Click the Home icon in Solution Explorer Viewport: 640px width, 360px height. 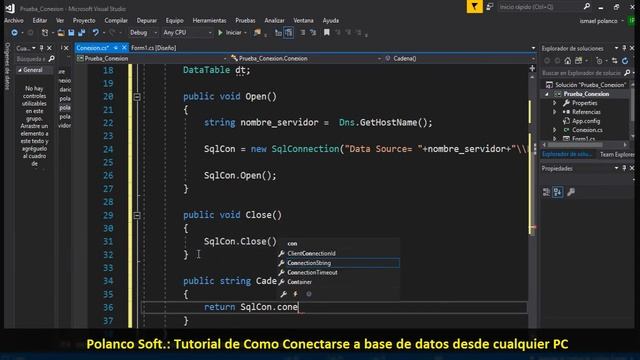[x=568, y=61]
